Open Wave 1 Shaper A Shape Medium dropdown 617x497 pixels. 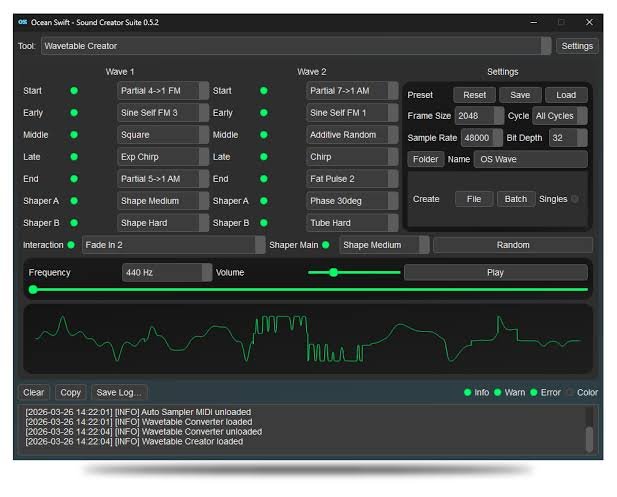(163, 201)
